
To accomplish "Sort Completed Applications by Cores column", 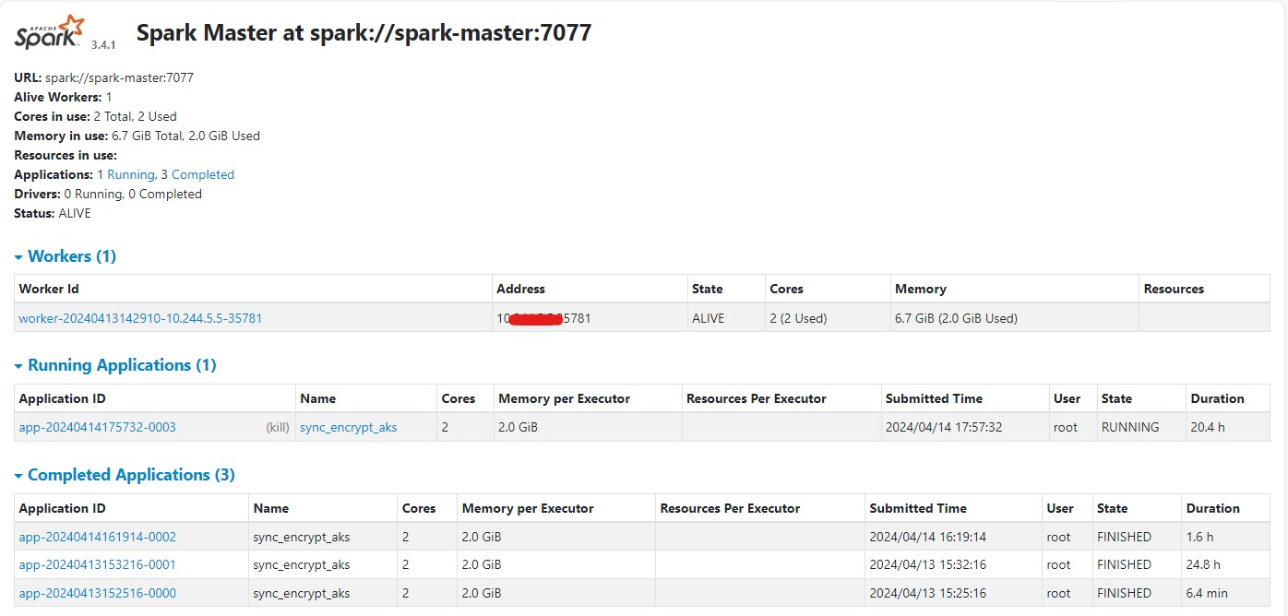I will (x=419, y=508).
